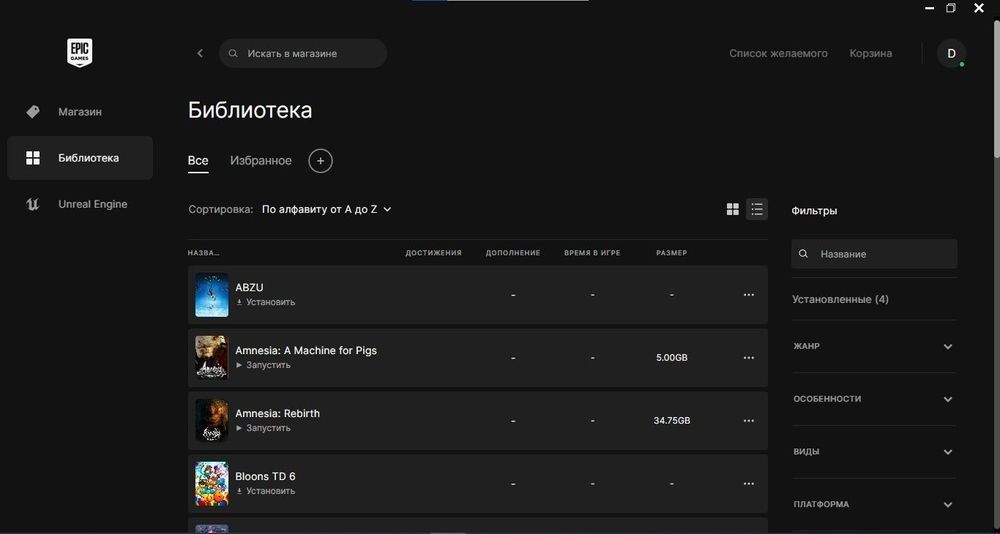Open the Список желаемого link
The width and height of the screenshot is (1000, 534).
pyautogui.click(x=778, y=53)
